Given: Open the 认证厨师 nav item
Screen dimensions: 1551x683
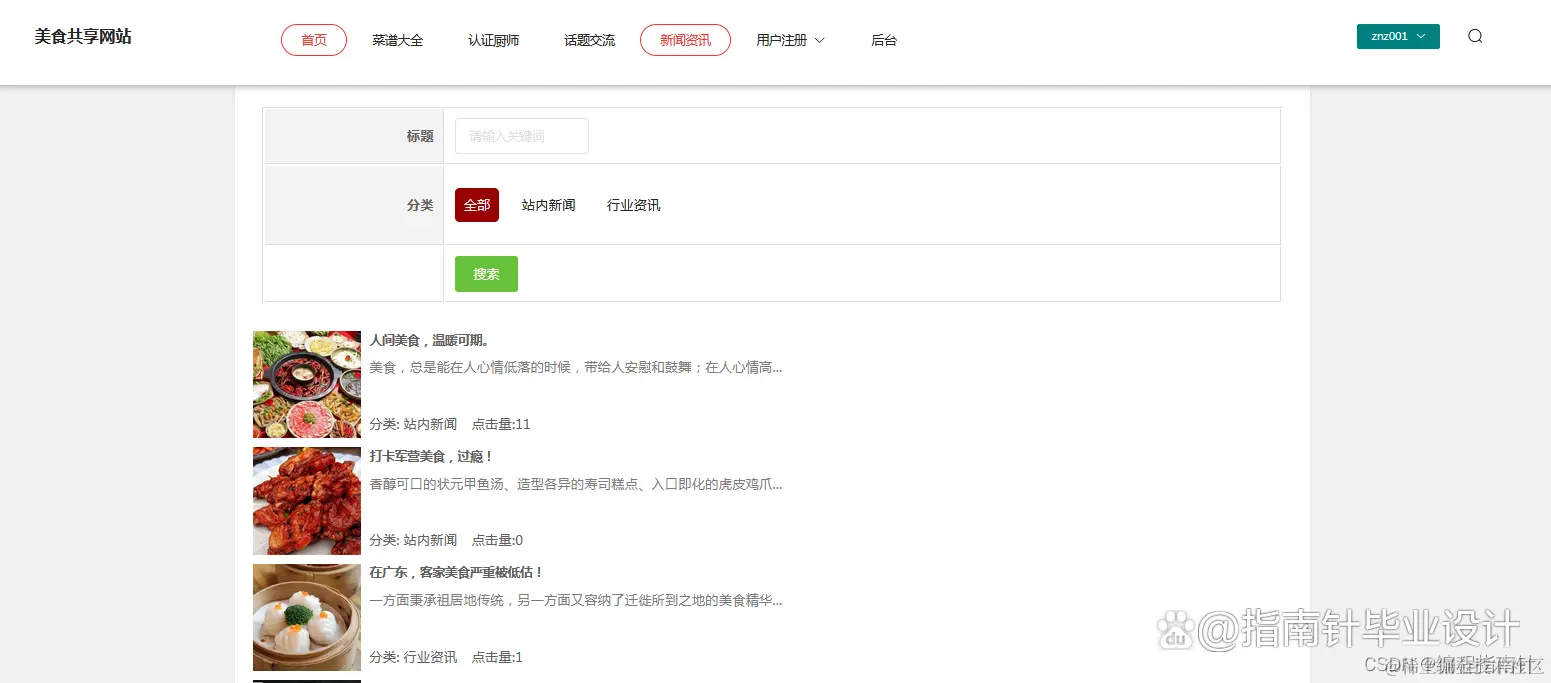Looking at the screenshot, I should pos(494,40).
